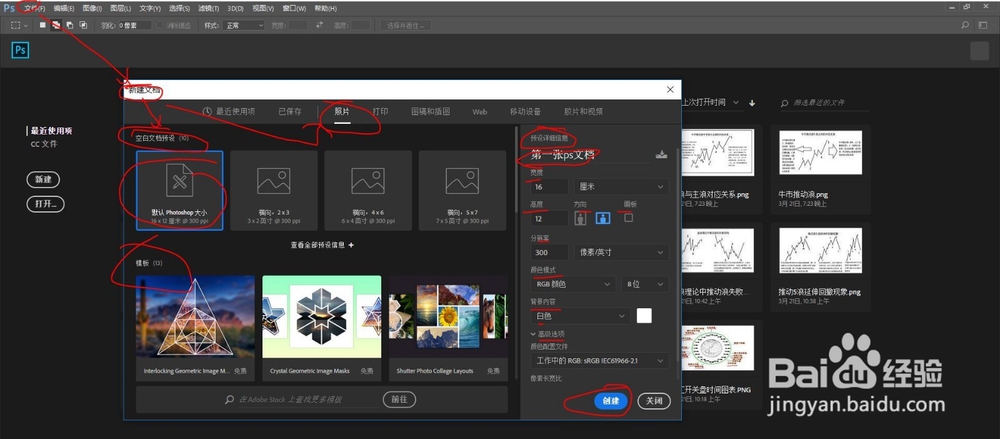Switch to the 照片 tab
This screenshot has width=1000, height=439.
click(x=342, y=111)
